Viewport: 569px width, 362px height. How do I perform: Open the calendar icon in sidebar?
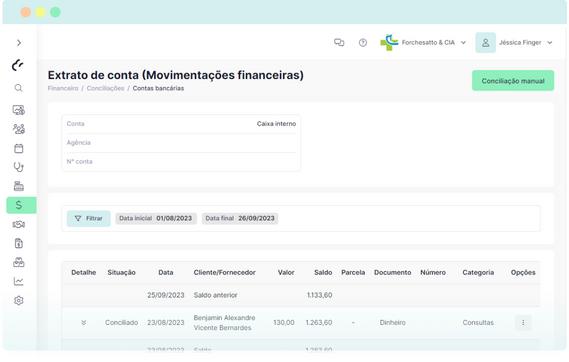pos(19,148)
